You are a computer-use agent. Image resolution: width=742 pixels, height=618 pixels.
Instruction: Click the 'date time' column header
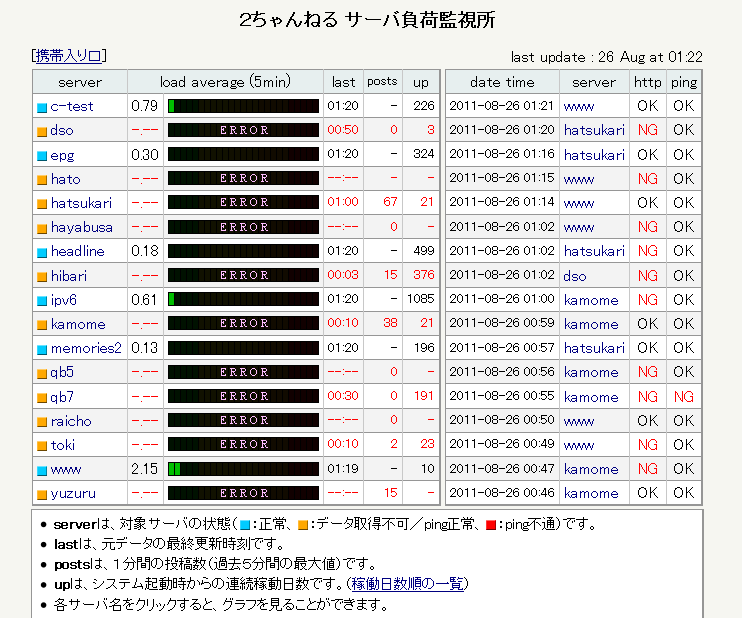click(x=502, y=82)
